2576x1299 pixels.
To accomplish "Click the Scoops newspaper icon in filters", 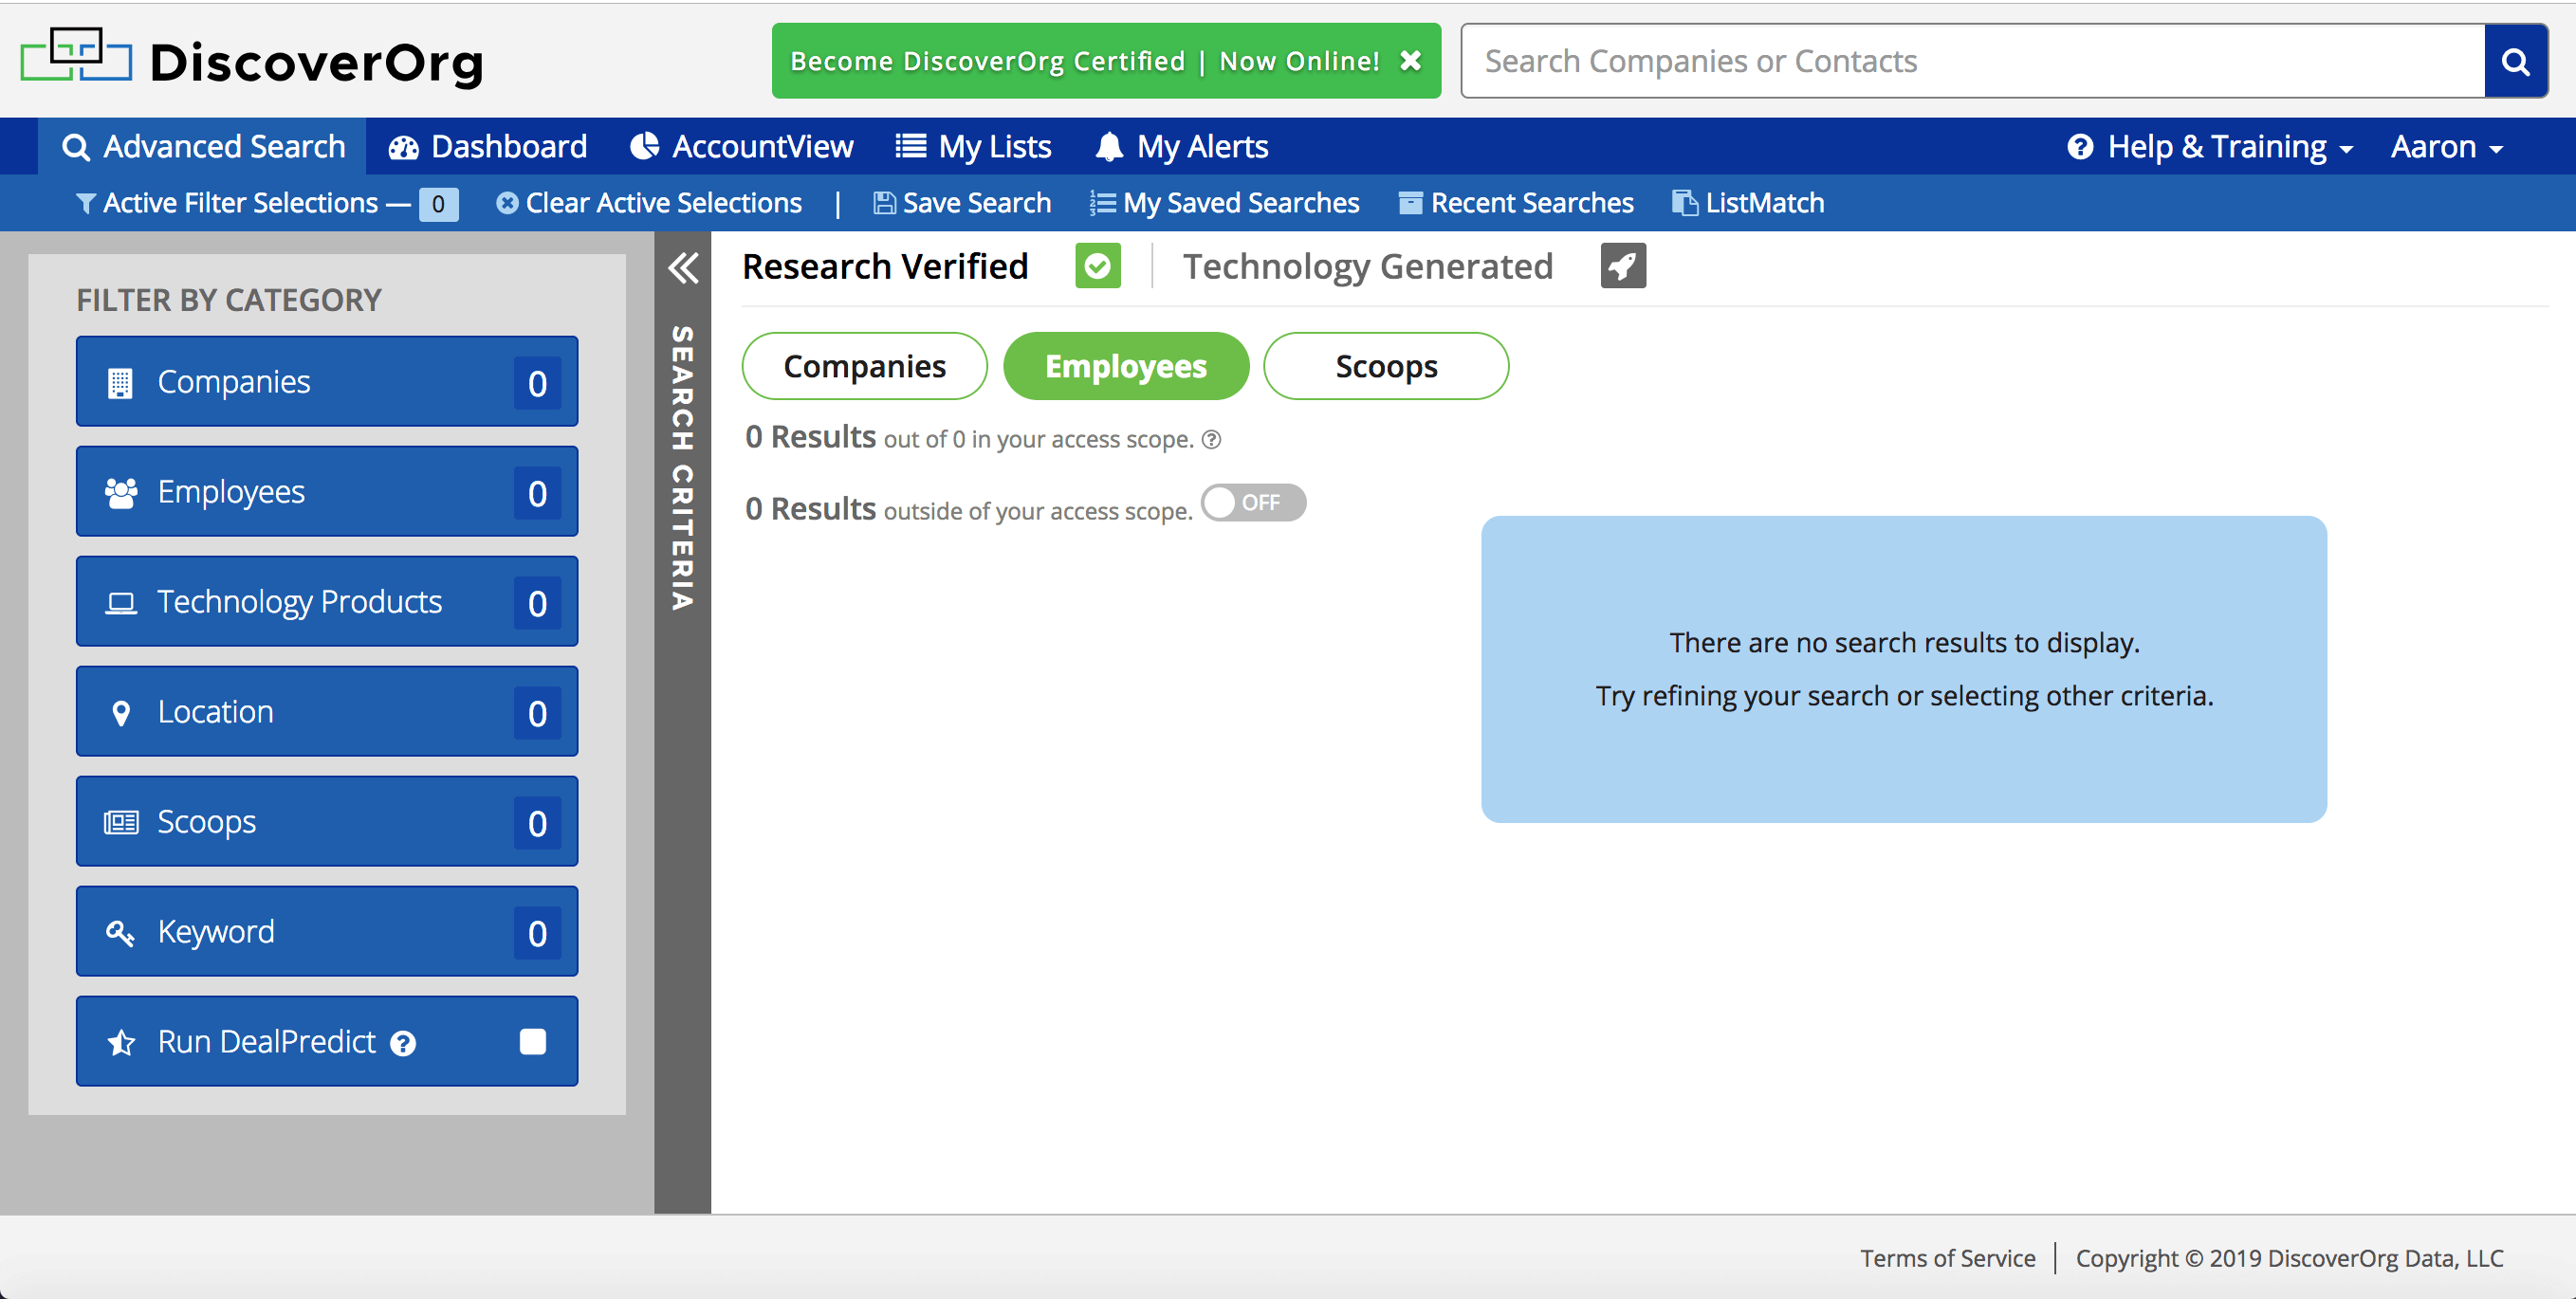I will pyautogui.click(x=121, y=823).
